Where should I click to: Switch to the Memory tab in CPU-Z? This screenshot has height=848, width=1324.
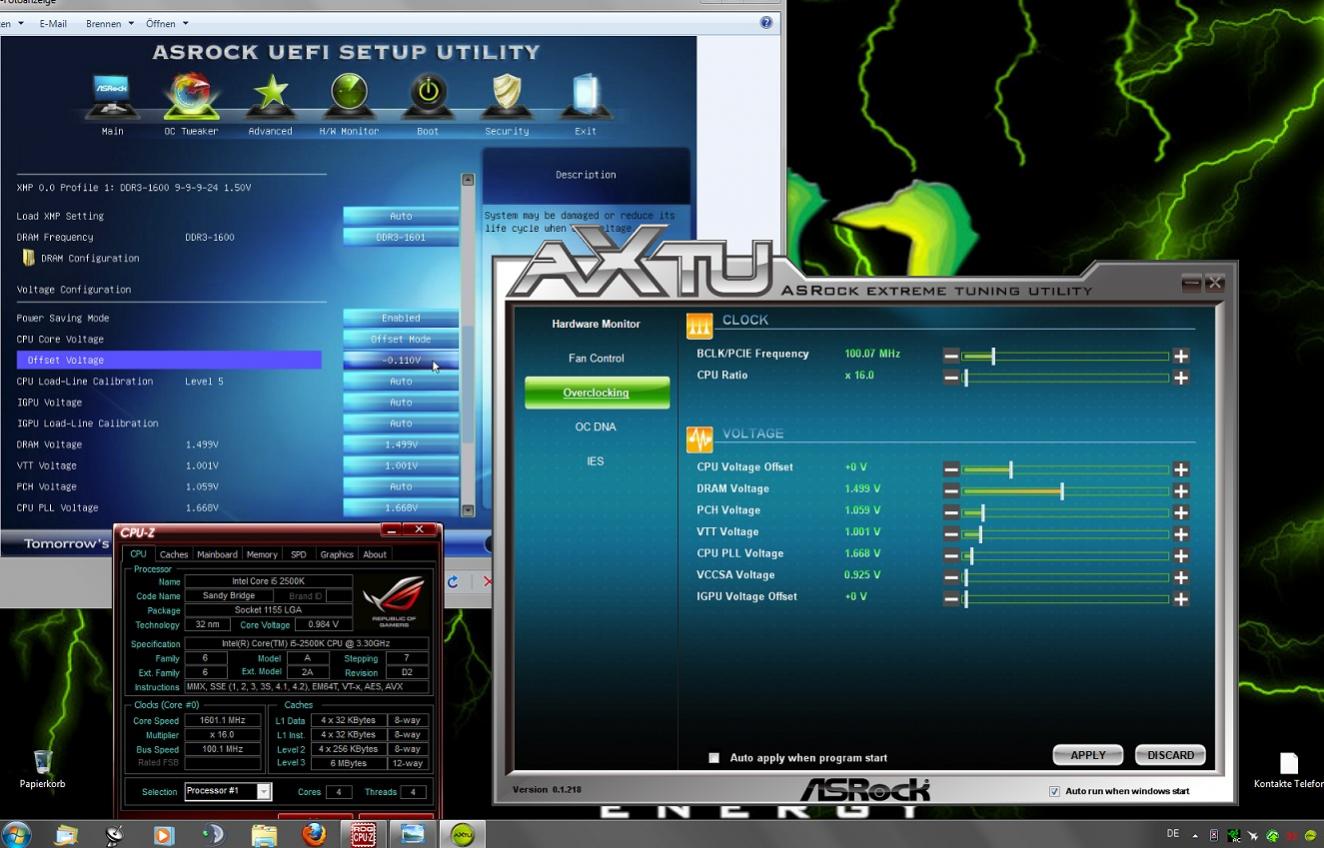click(262, 554)
